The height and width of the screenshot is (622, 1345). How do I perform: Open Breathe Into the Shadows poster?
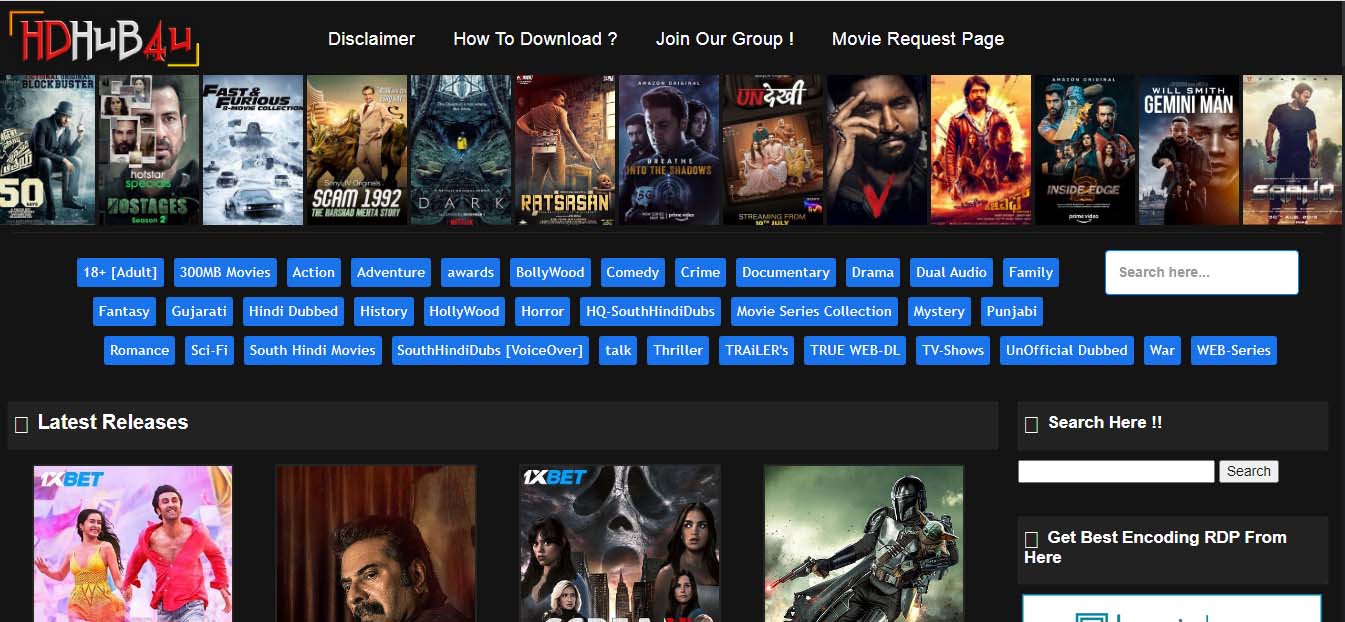(669, 150)
